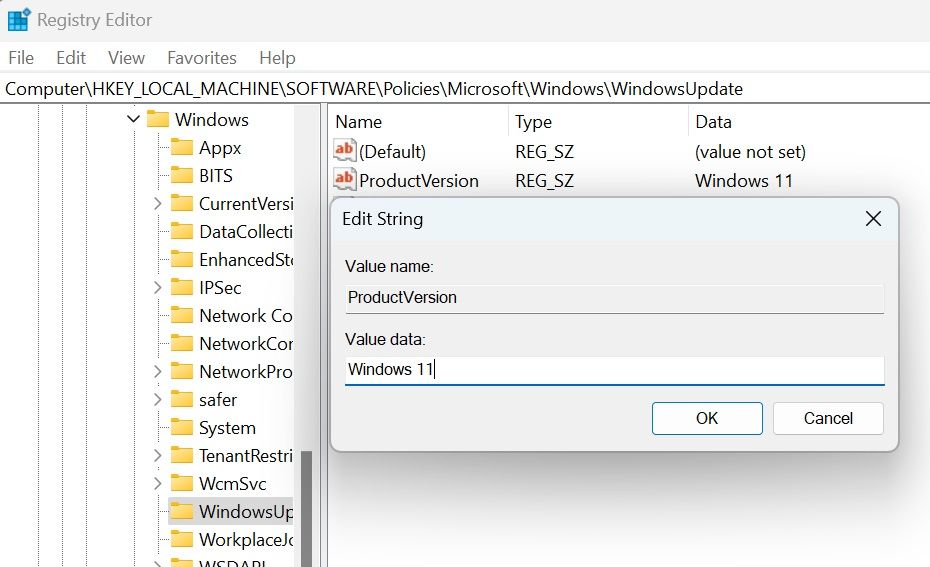Expand the TenantRestrictions key
The height and width of the screenshot is (567, 930).
[x=157, y=455]
